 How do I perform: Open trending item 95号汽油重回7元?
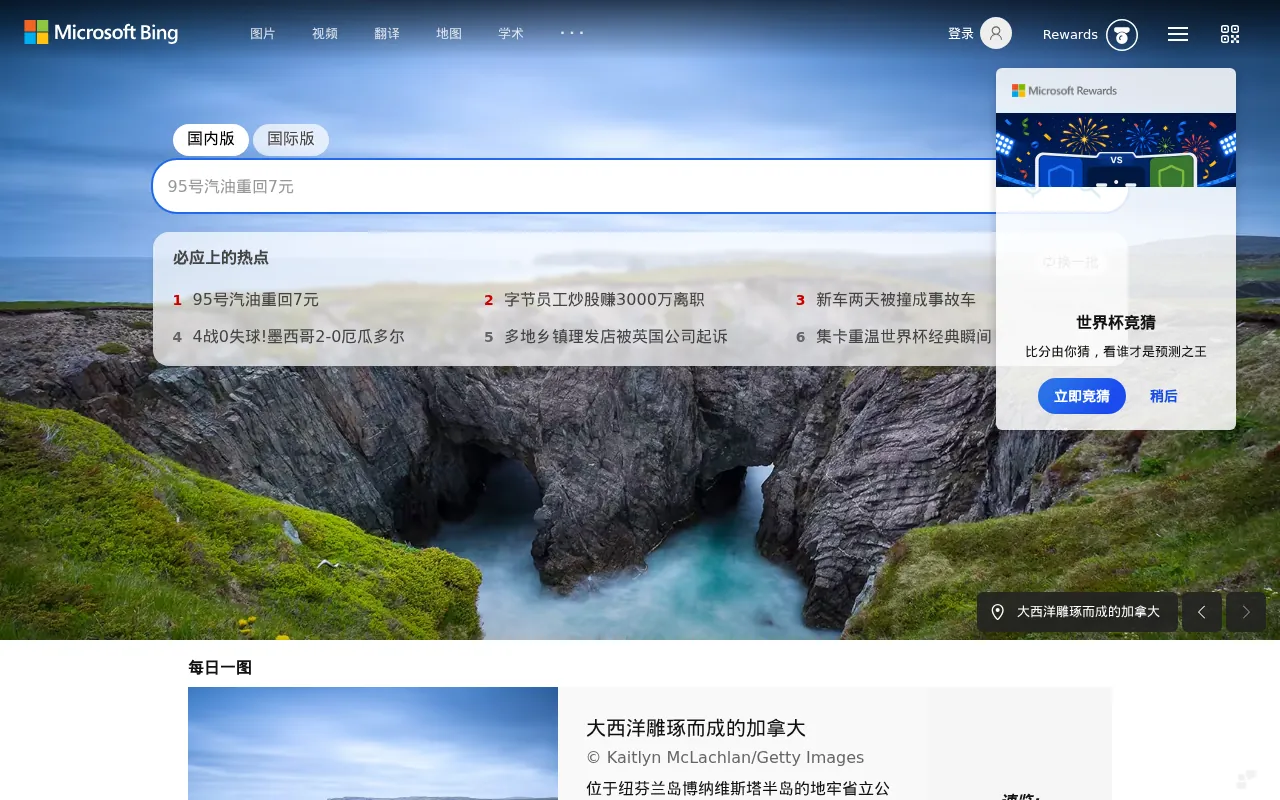click(256, 299)
